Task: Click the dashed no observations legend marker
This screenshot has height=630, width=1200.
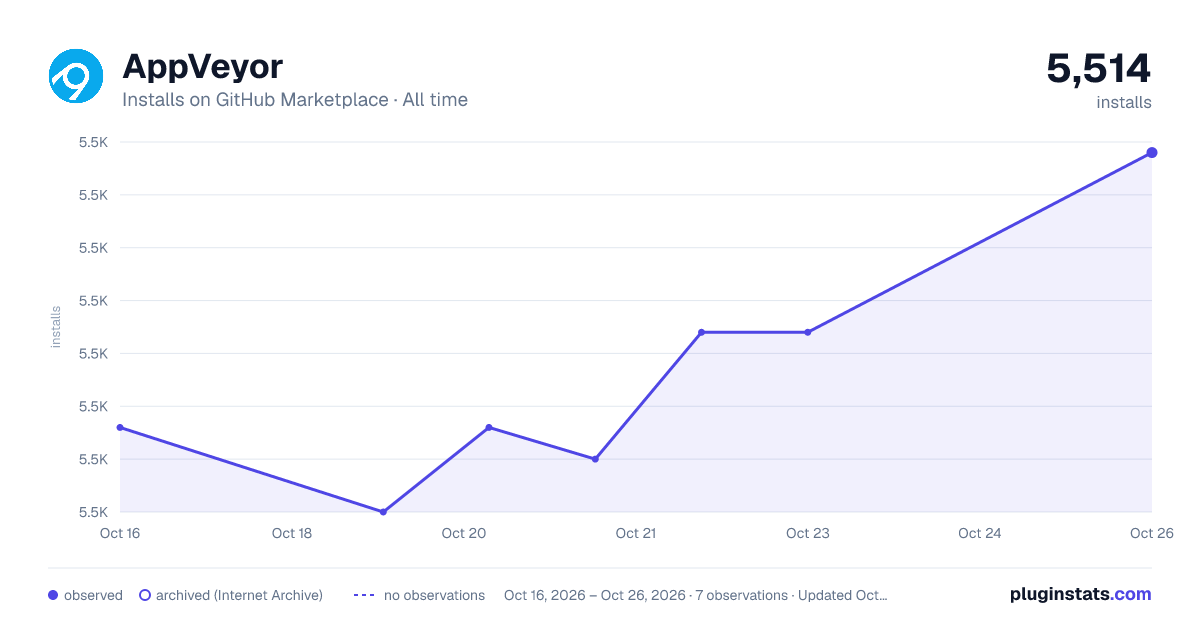Action: coord(364,595)
